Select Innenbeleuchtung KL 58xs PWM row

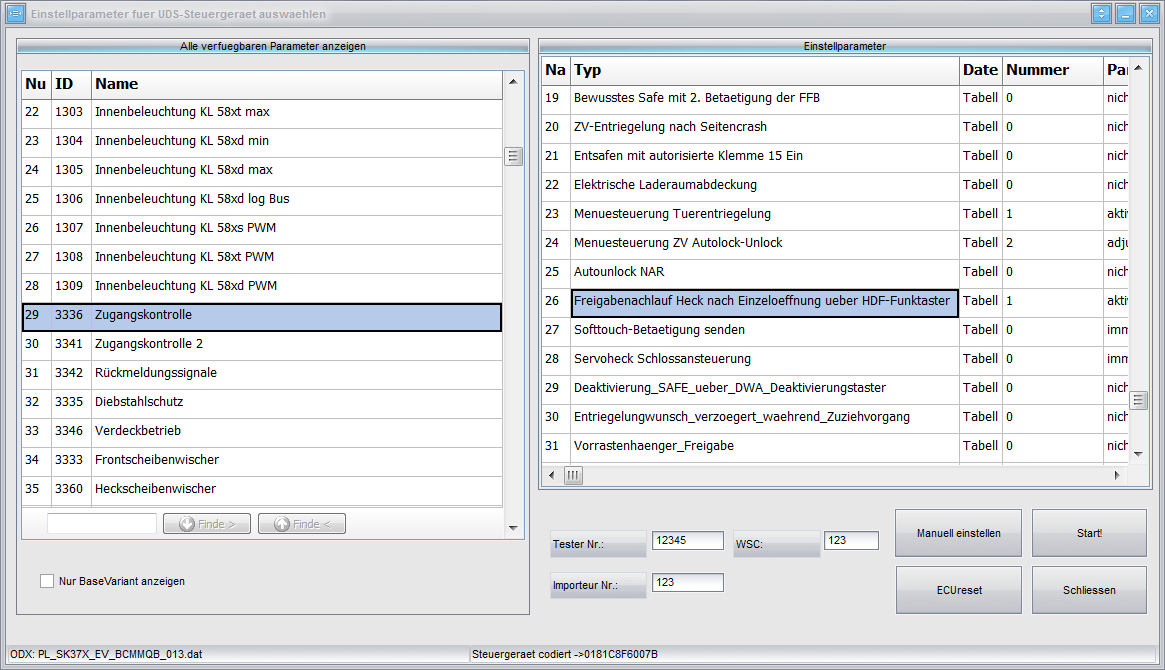pos(262,228)
